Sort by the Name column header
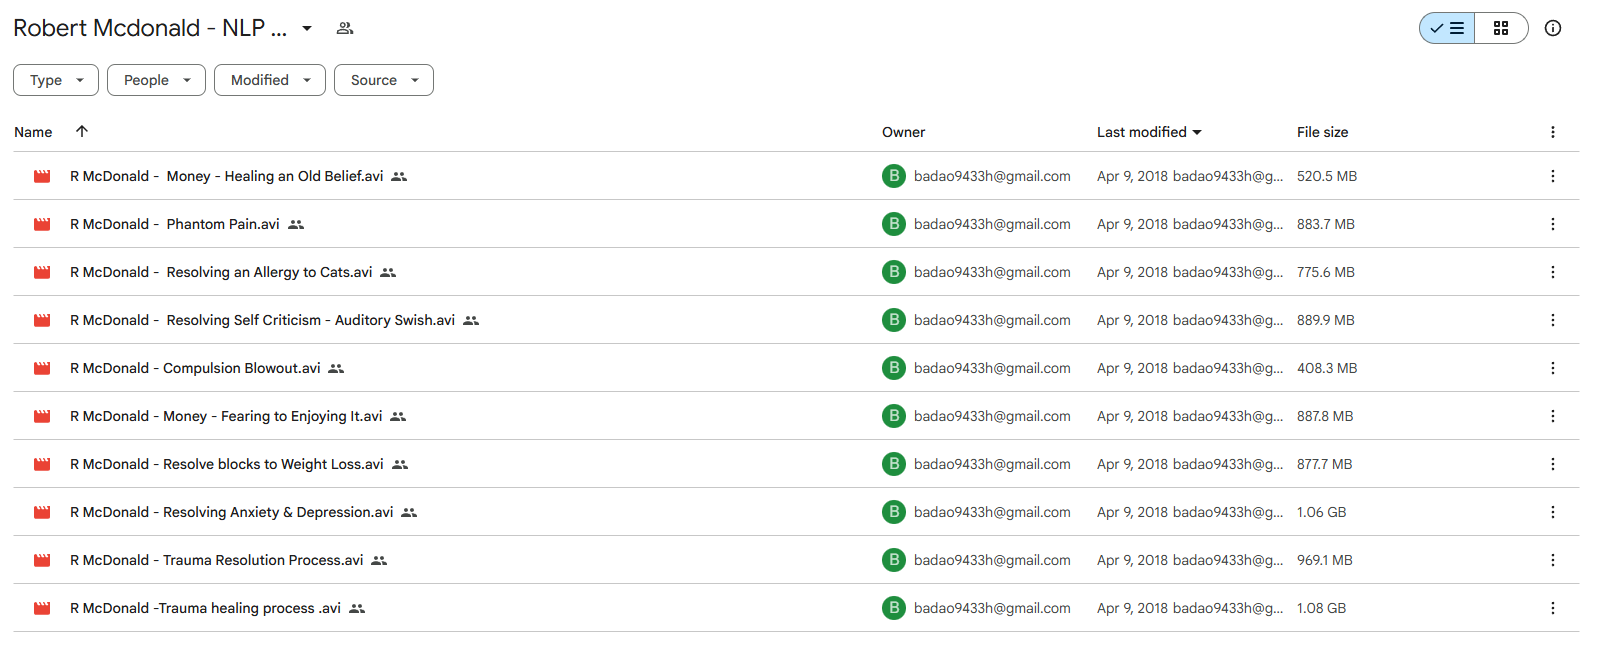The width and height of the screenshot is (1597, 647). coord(33,132)
